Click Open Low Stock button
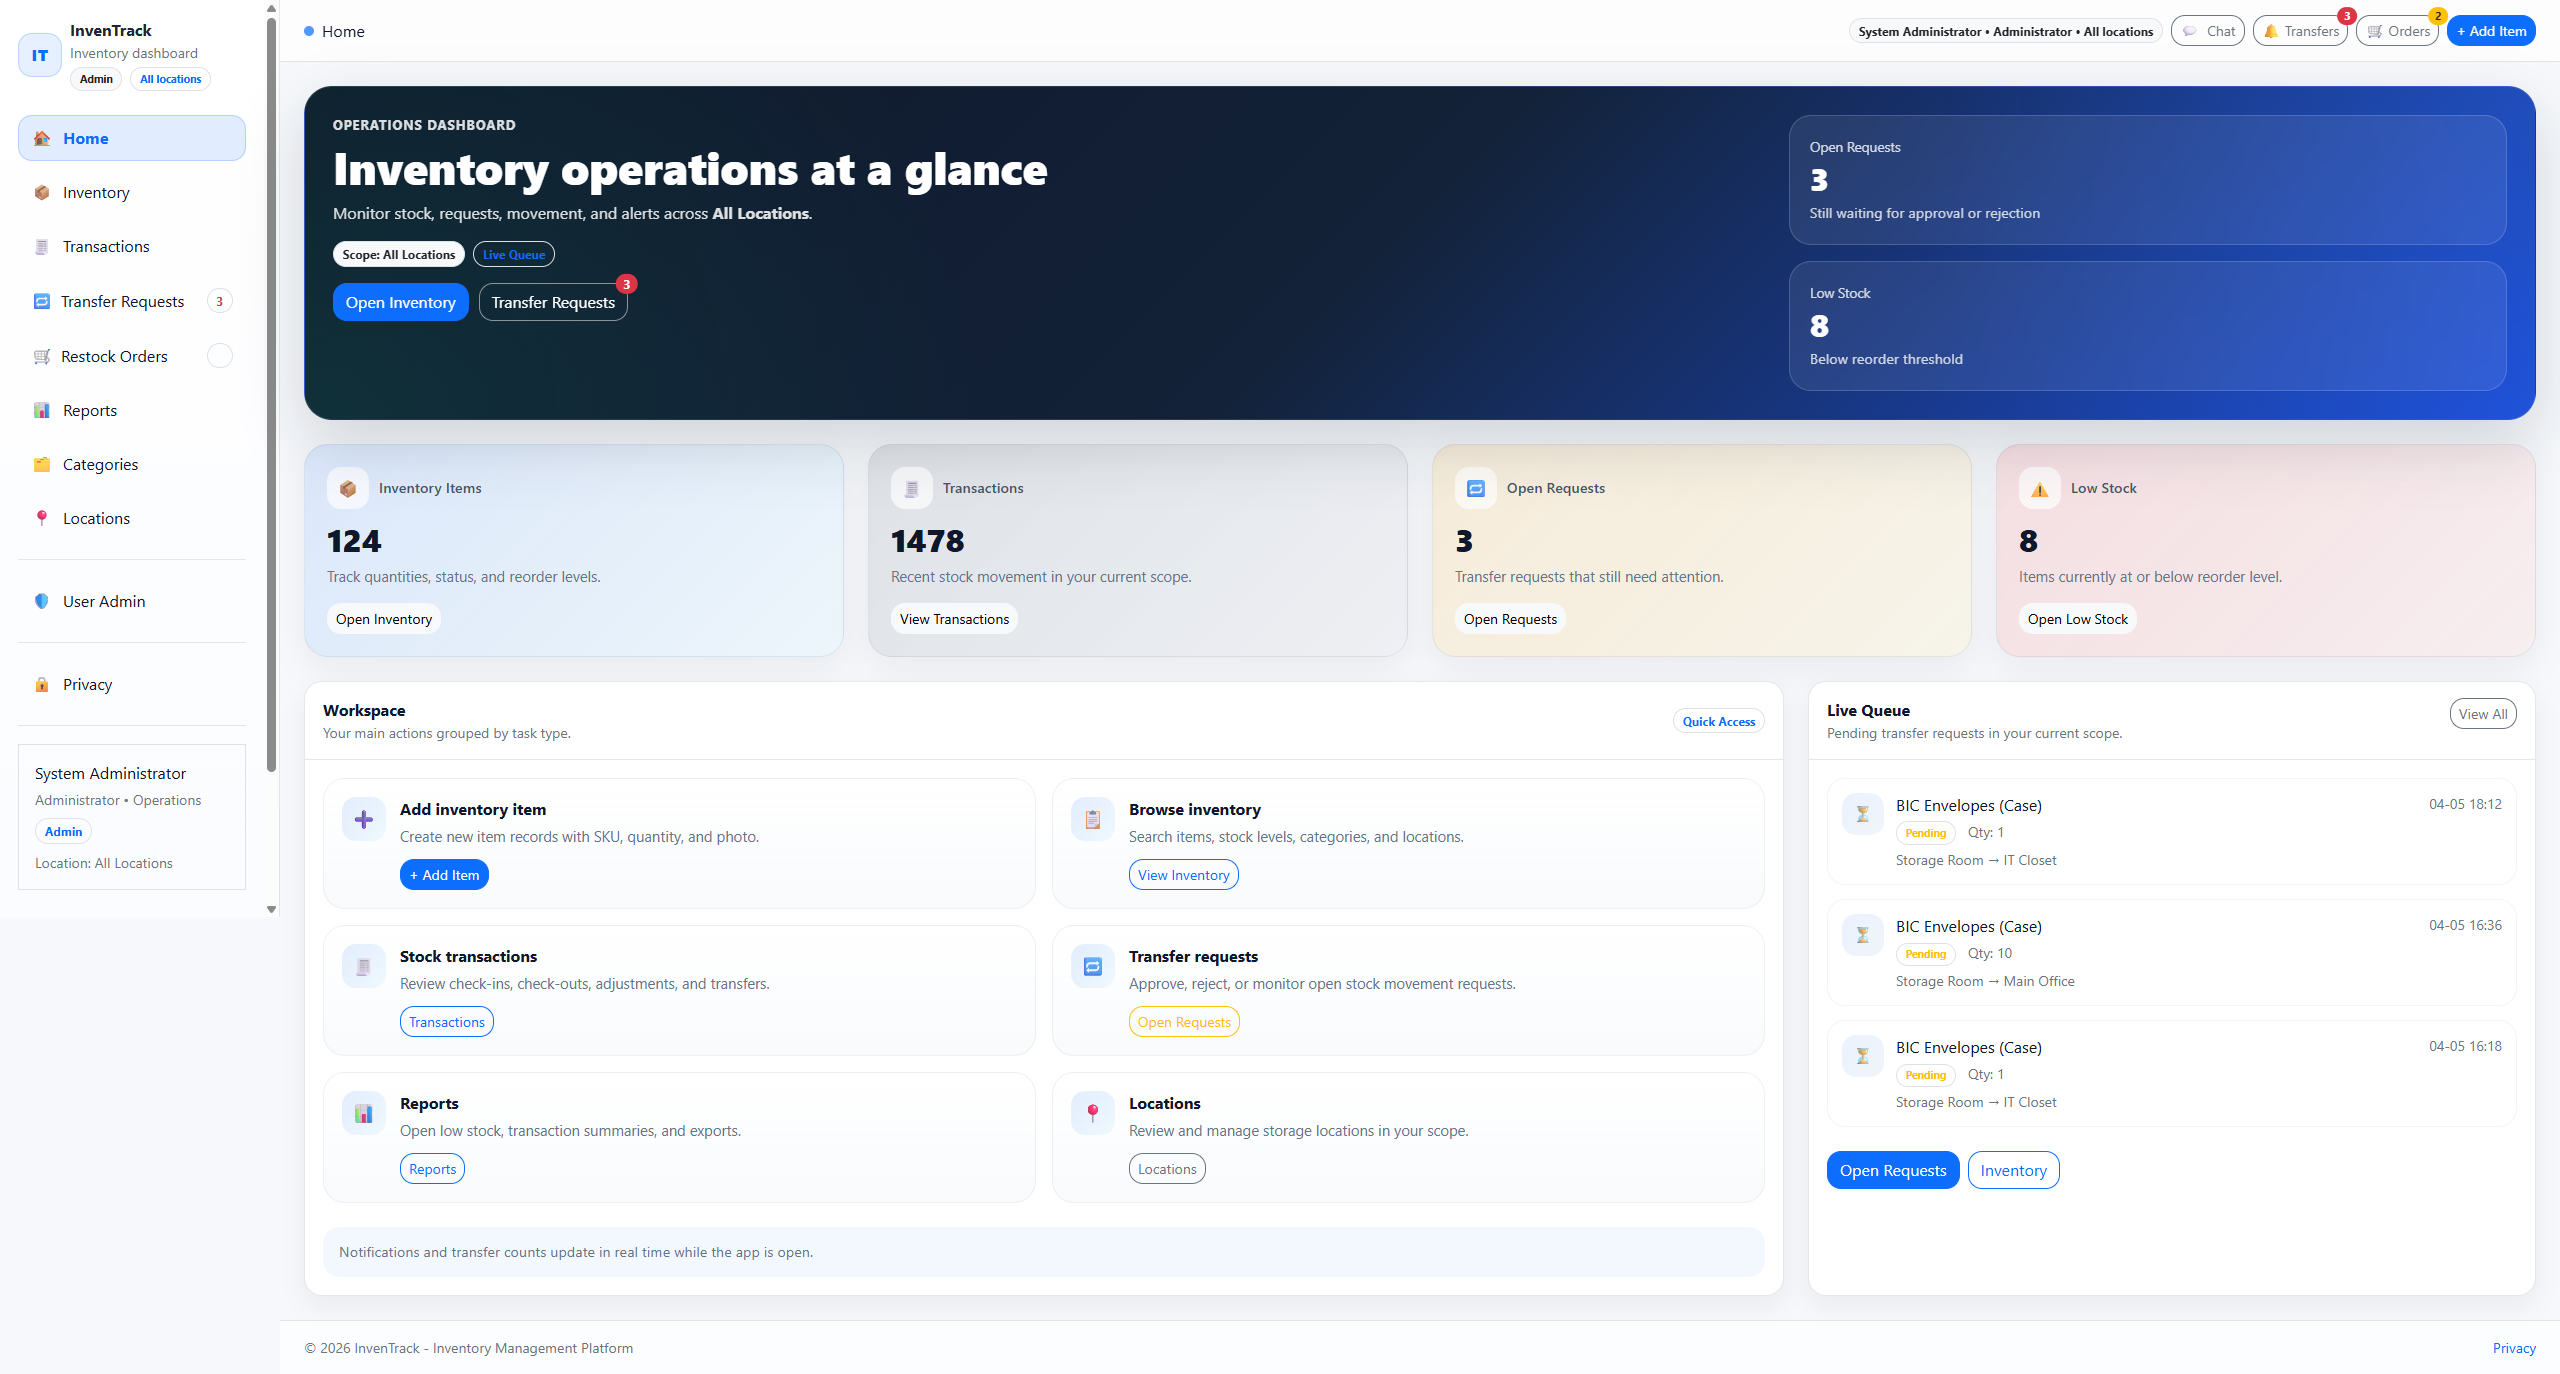This screenshot has height=1374, width=2560. point(2077,619)
